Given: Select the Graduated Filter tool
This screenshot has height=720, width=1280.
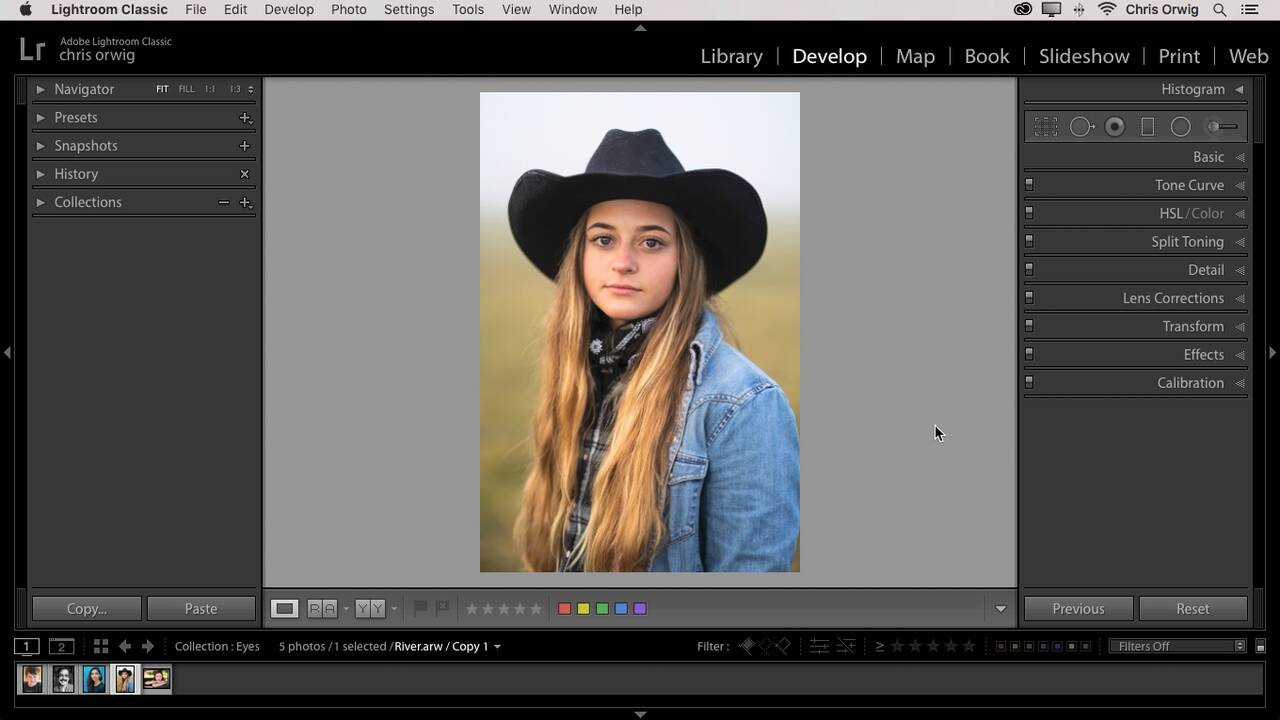Looking at the screenshot, I should [x=1148, y=127].
